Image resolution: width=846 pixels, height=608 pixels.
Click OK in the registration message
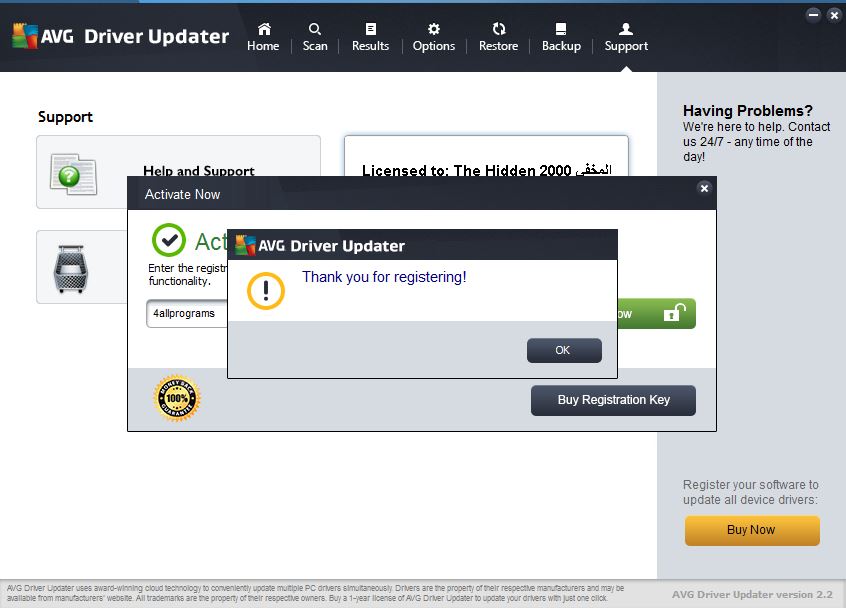pos(564,350)
